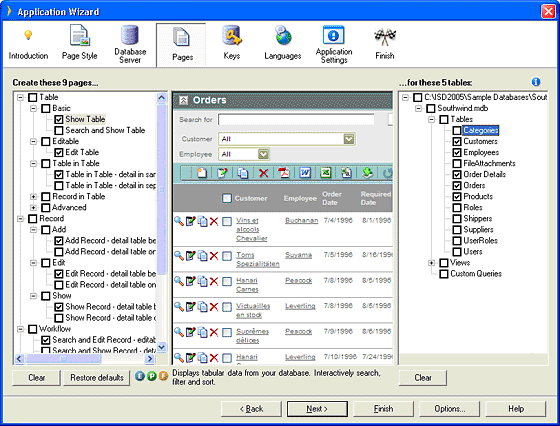Uncheck the Customers table checkbox
Image resolution: width=560 pixels, height=426 pixels.
(x=457, y=141)
